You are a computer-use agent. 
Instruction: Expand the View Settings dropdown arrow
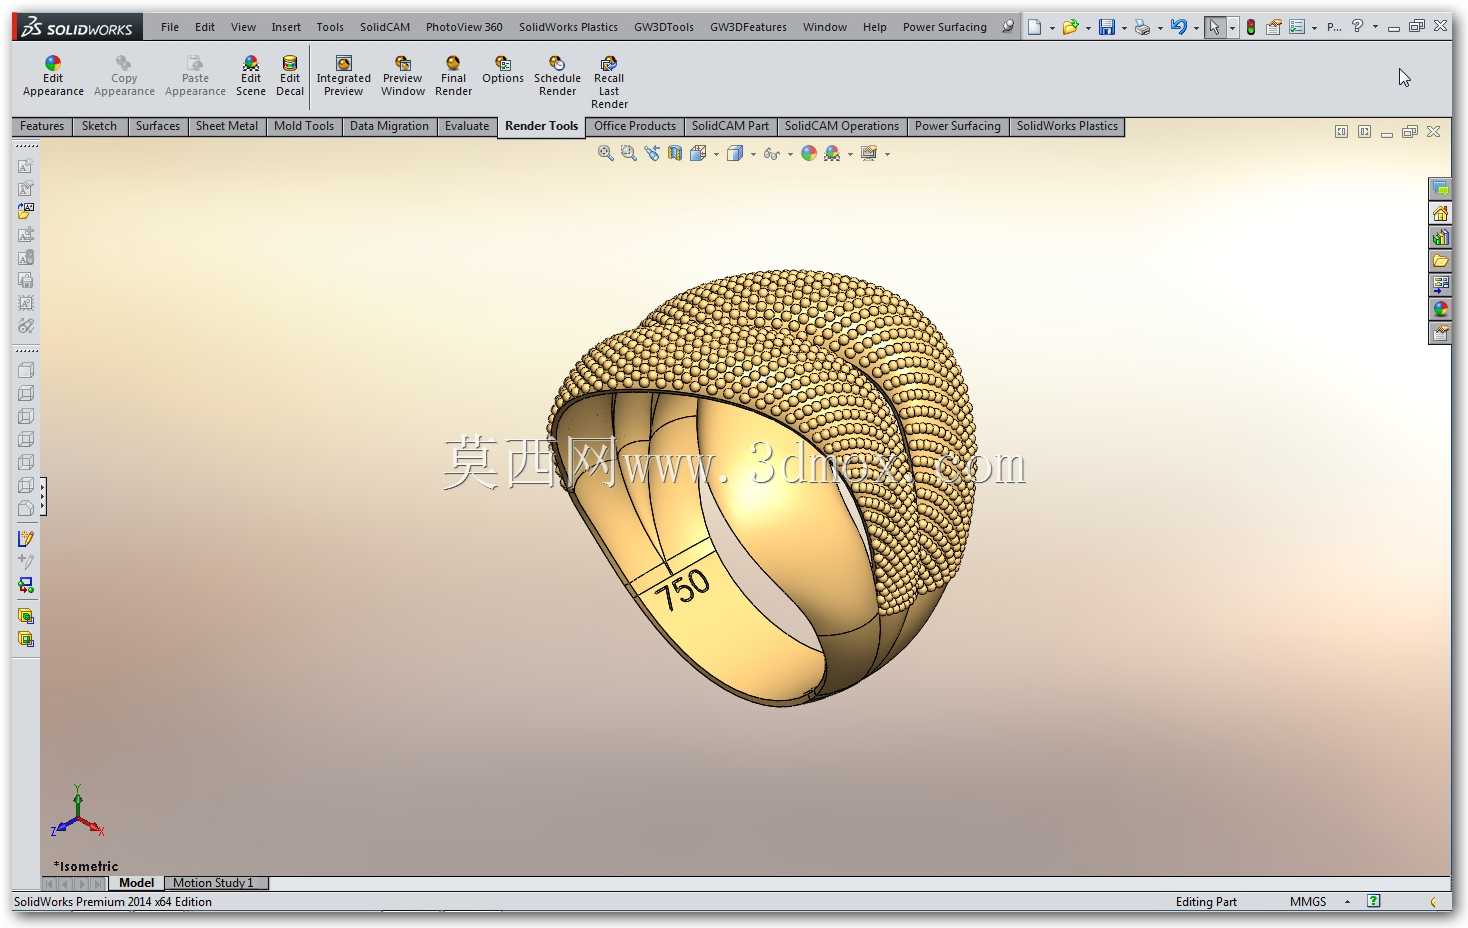887,154
